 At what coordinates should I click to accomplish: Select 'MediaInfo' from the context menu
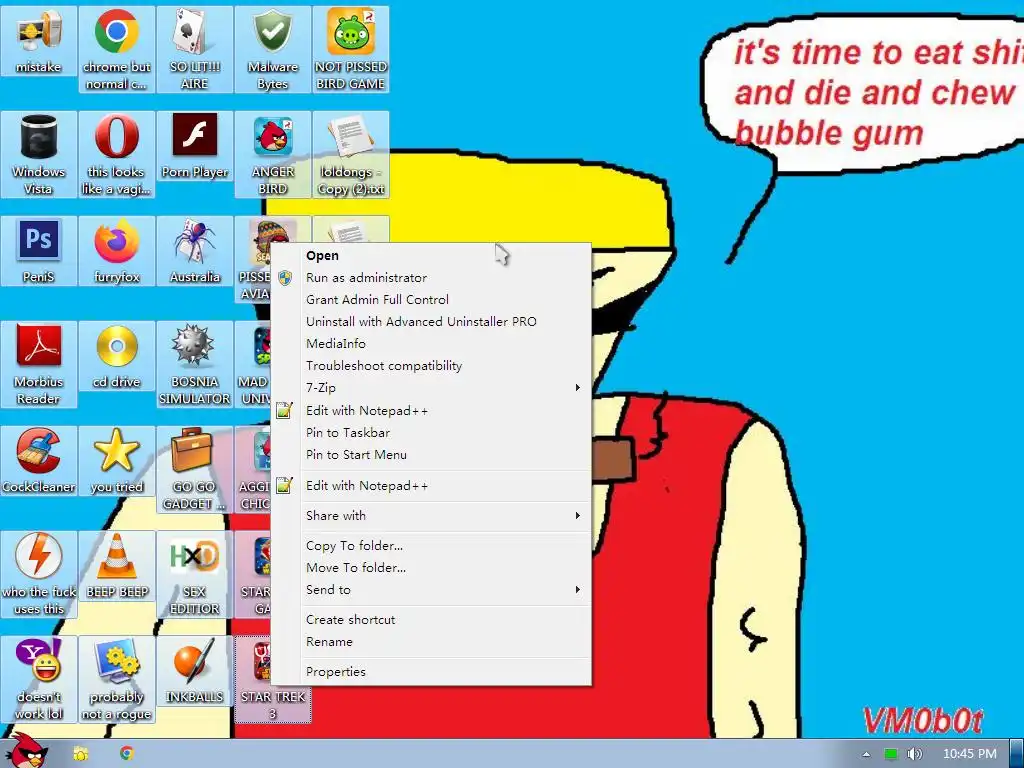tap(431, 344)
